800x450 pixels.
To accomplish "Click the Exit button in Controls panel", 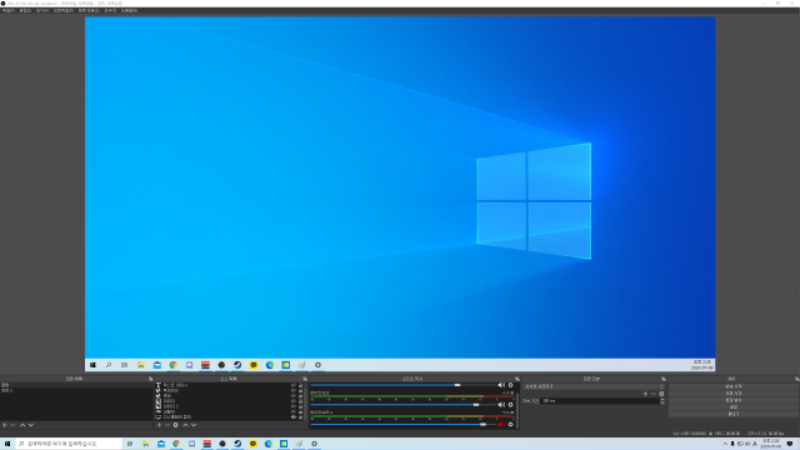I will point(733,414).
